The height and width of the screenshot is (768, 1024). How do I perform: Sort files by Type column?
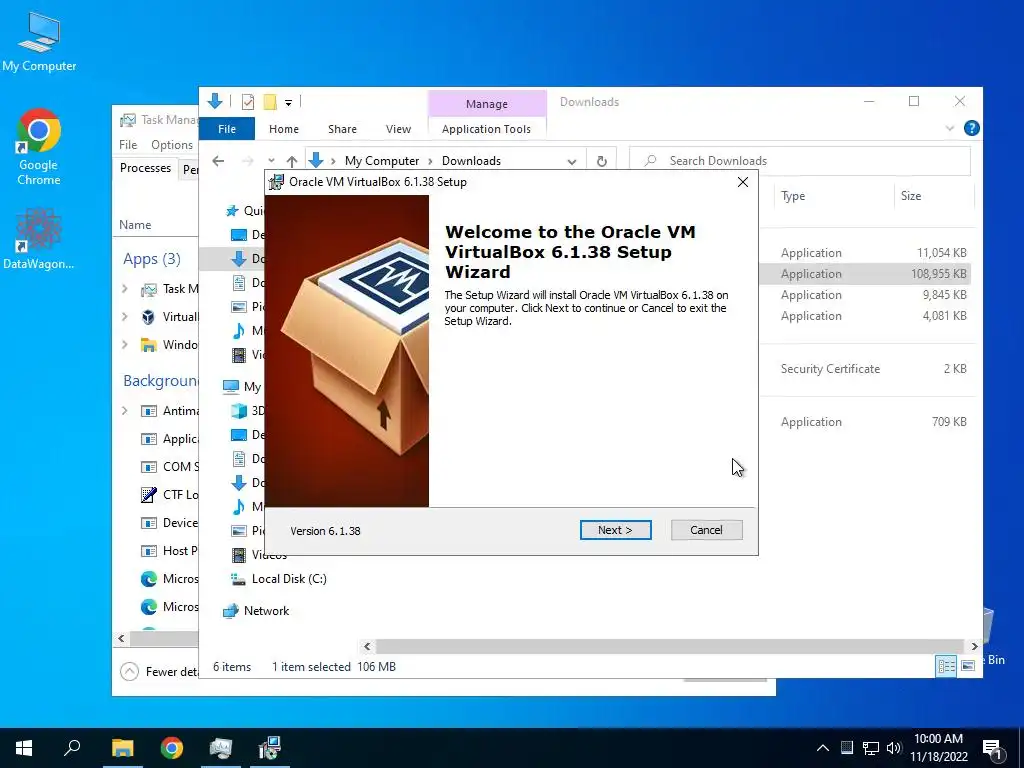pyautogui.click(x=833, y=196)
